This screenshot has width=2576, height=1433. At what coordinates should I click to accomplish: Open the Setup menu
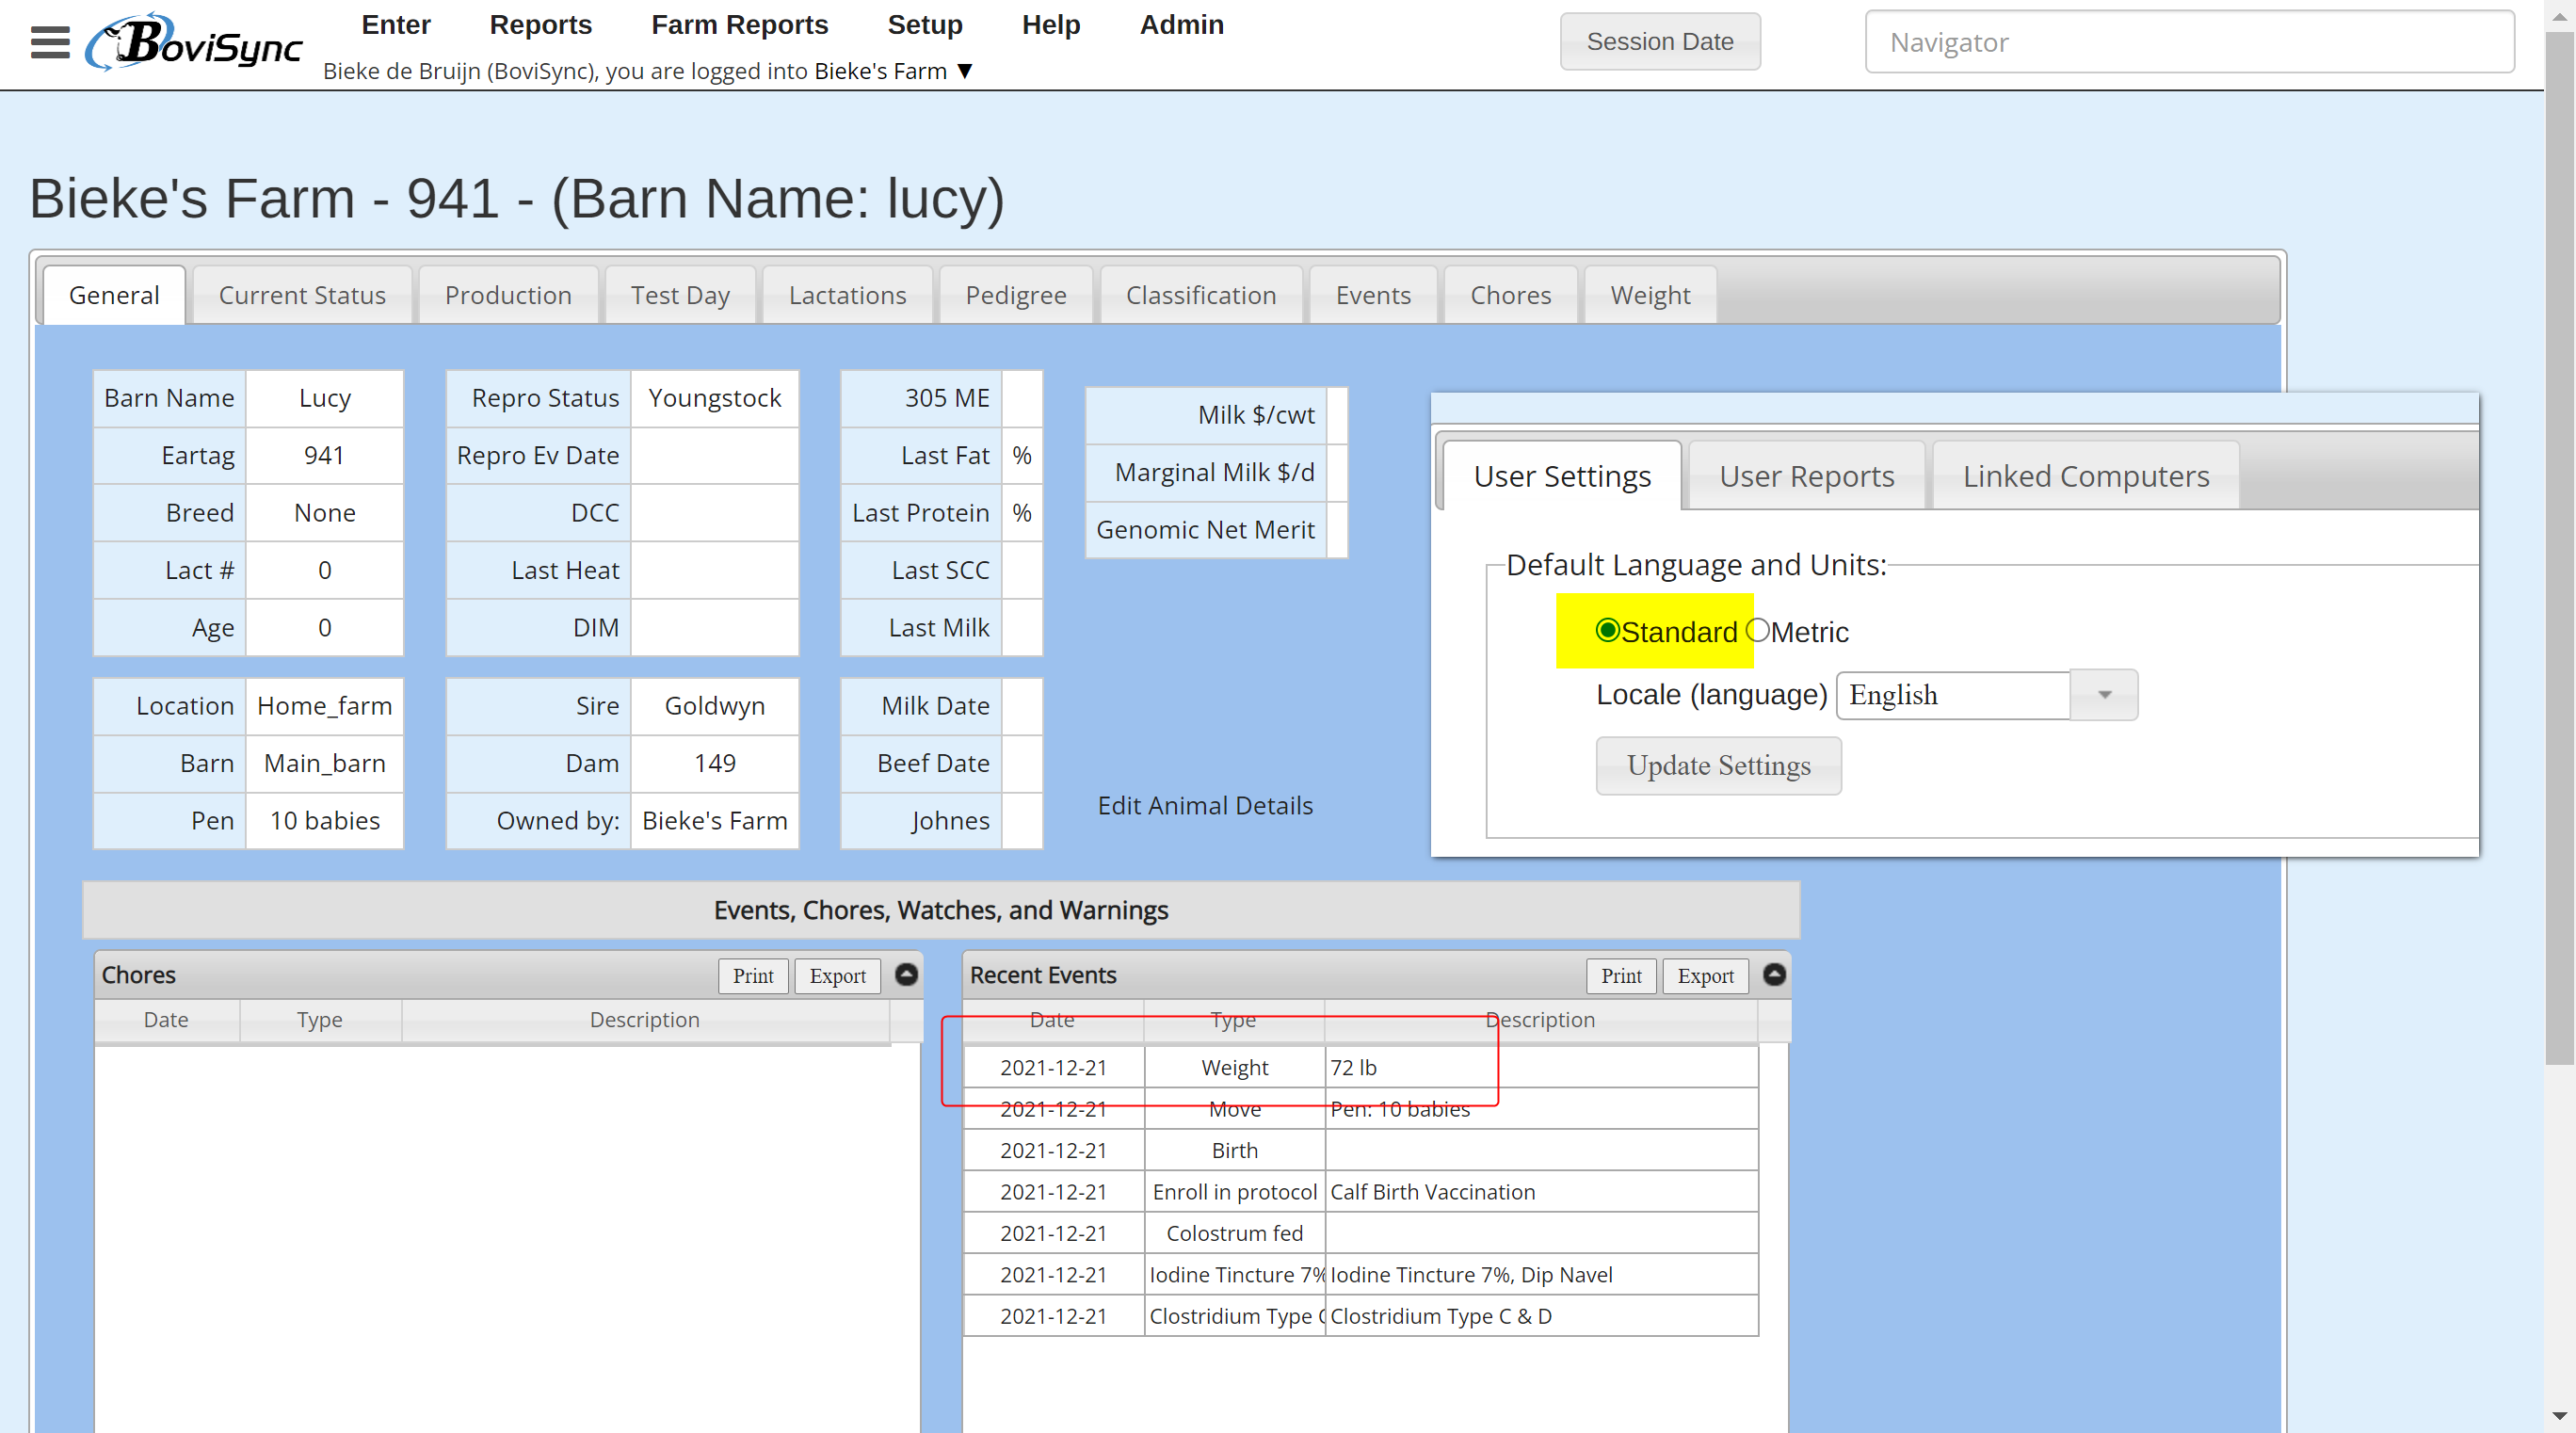click(925, 24)
